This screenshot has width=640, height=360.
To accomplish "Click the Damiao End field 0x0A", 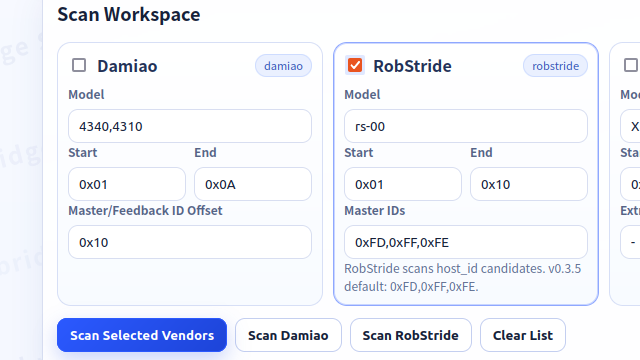I will coord(253,184).
